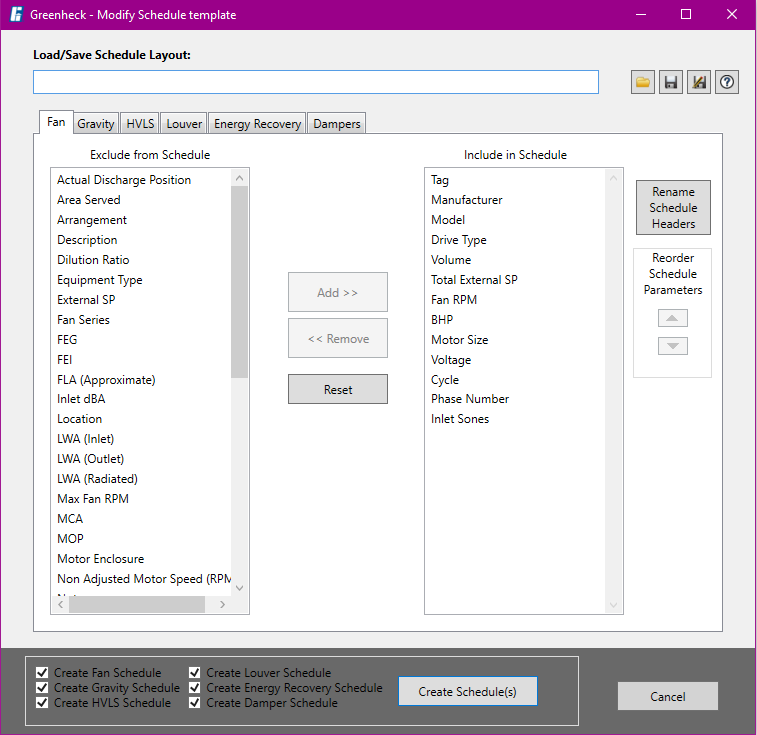The image size is (757, 735).
Task: Select Actual Discharge Position in Exclude list
Action: click(x=124, y=180)
